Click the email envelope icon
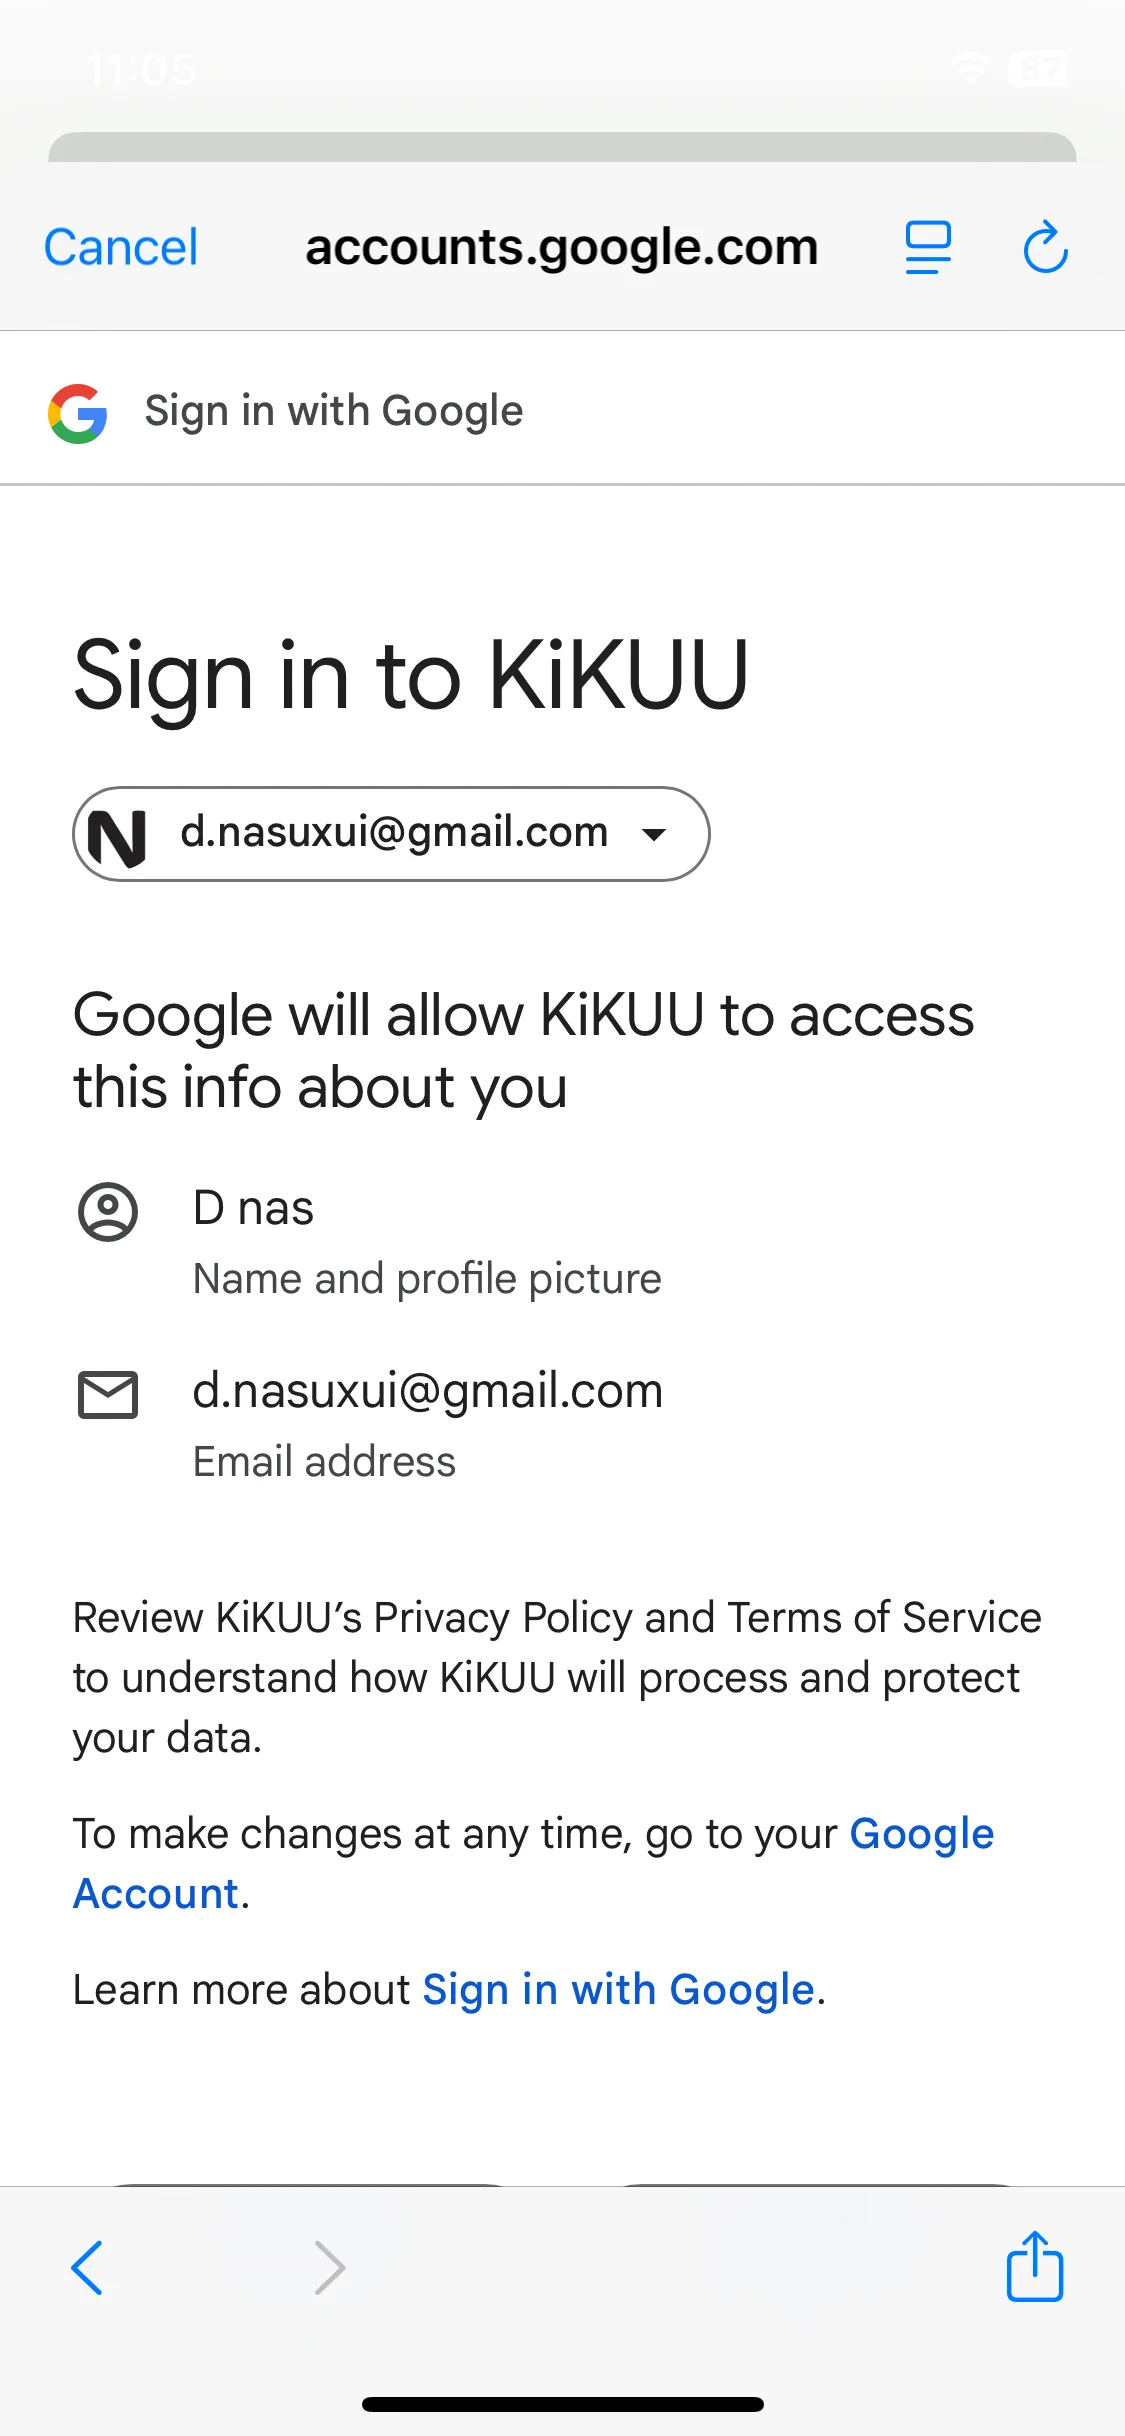 click(x=108, y=1395)
